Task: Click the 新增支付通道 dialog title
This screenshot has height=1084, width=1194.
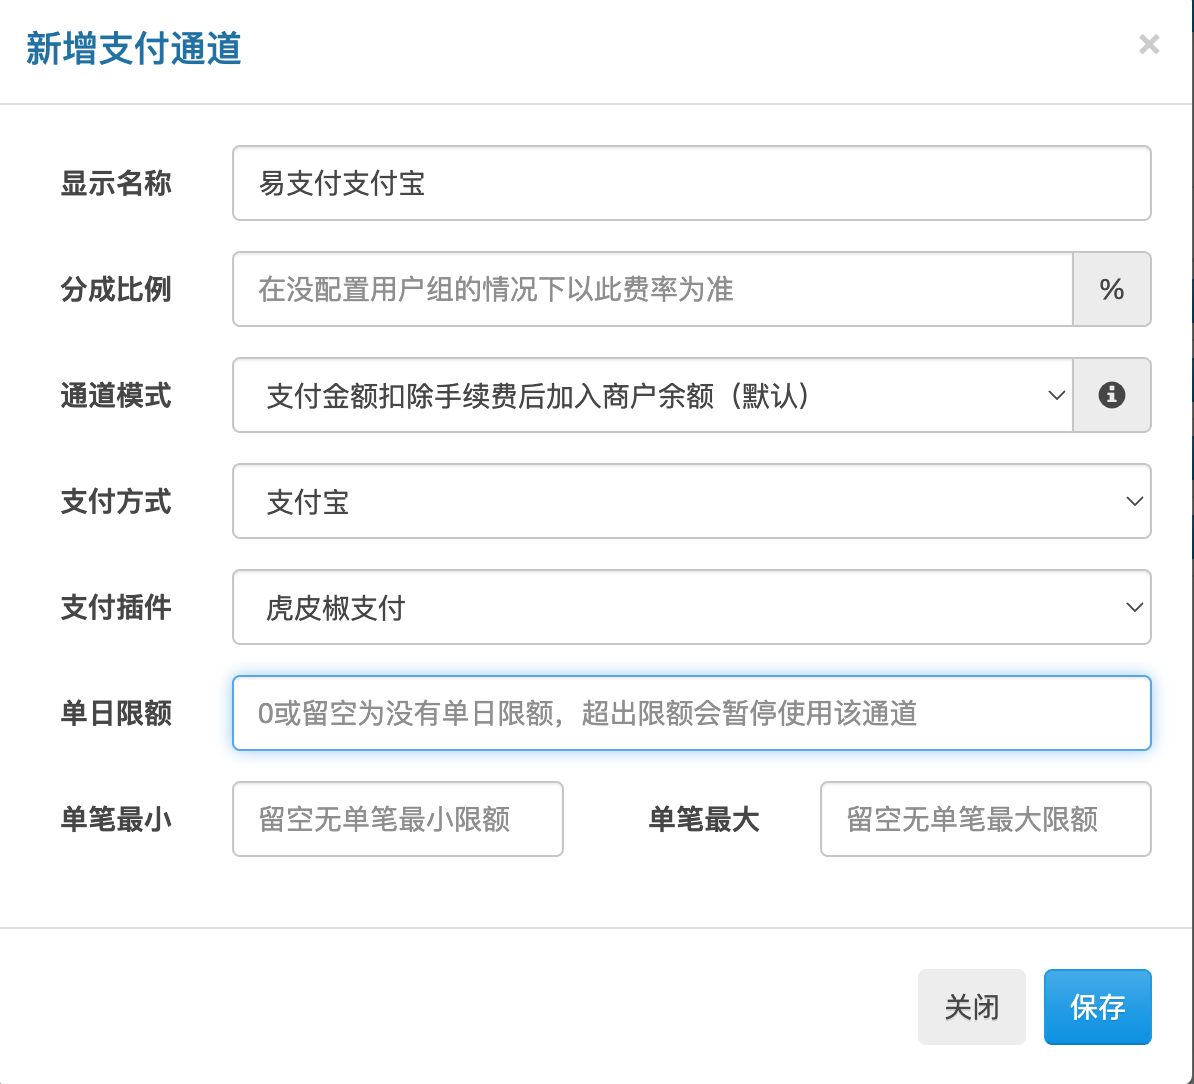Action: (x=134, y=48)
